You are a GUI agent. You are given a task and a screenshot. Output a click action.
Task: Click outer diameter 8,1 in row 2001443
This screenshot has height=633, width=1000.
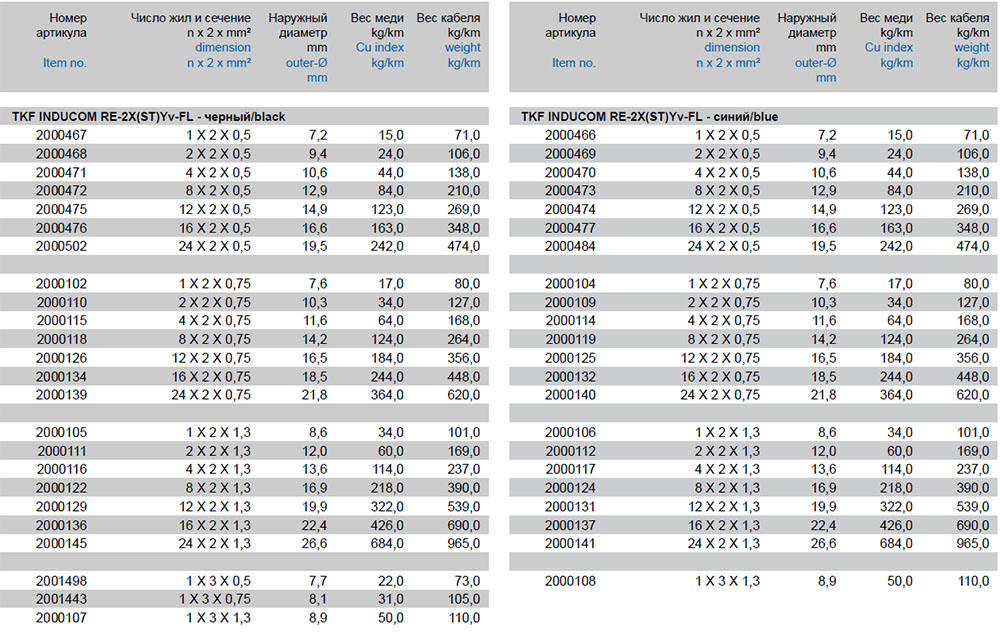[x=318, y=599]
